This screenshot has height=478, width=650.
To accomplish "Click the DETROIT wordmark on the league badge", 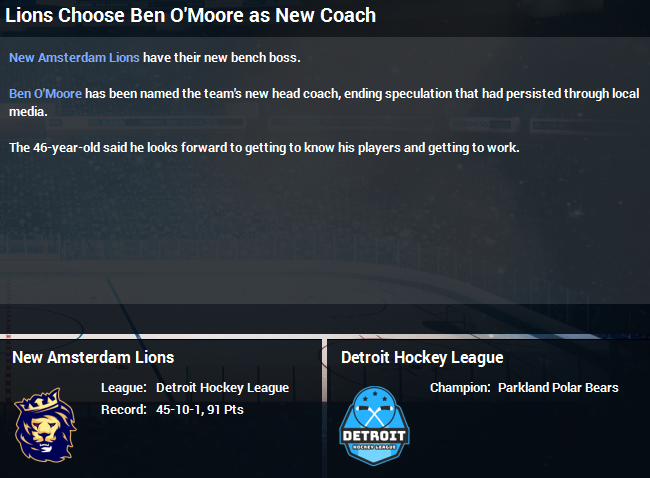I will [x=374, y=436].
